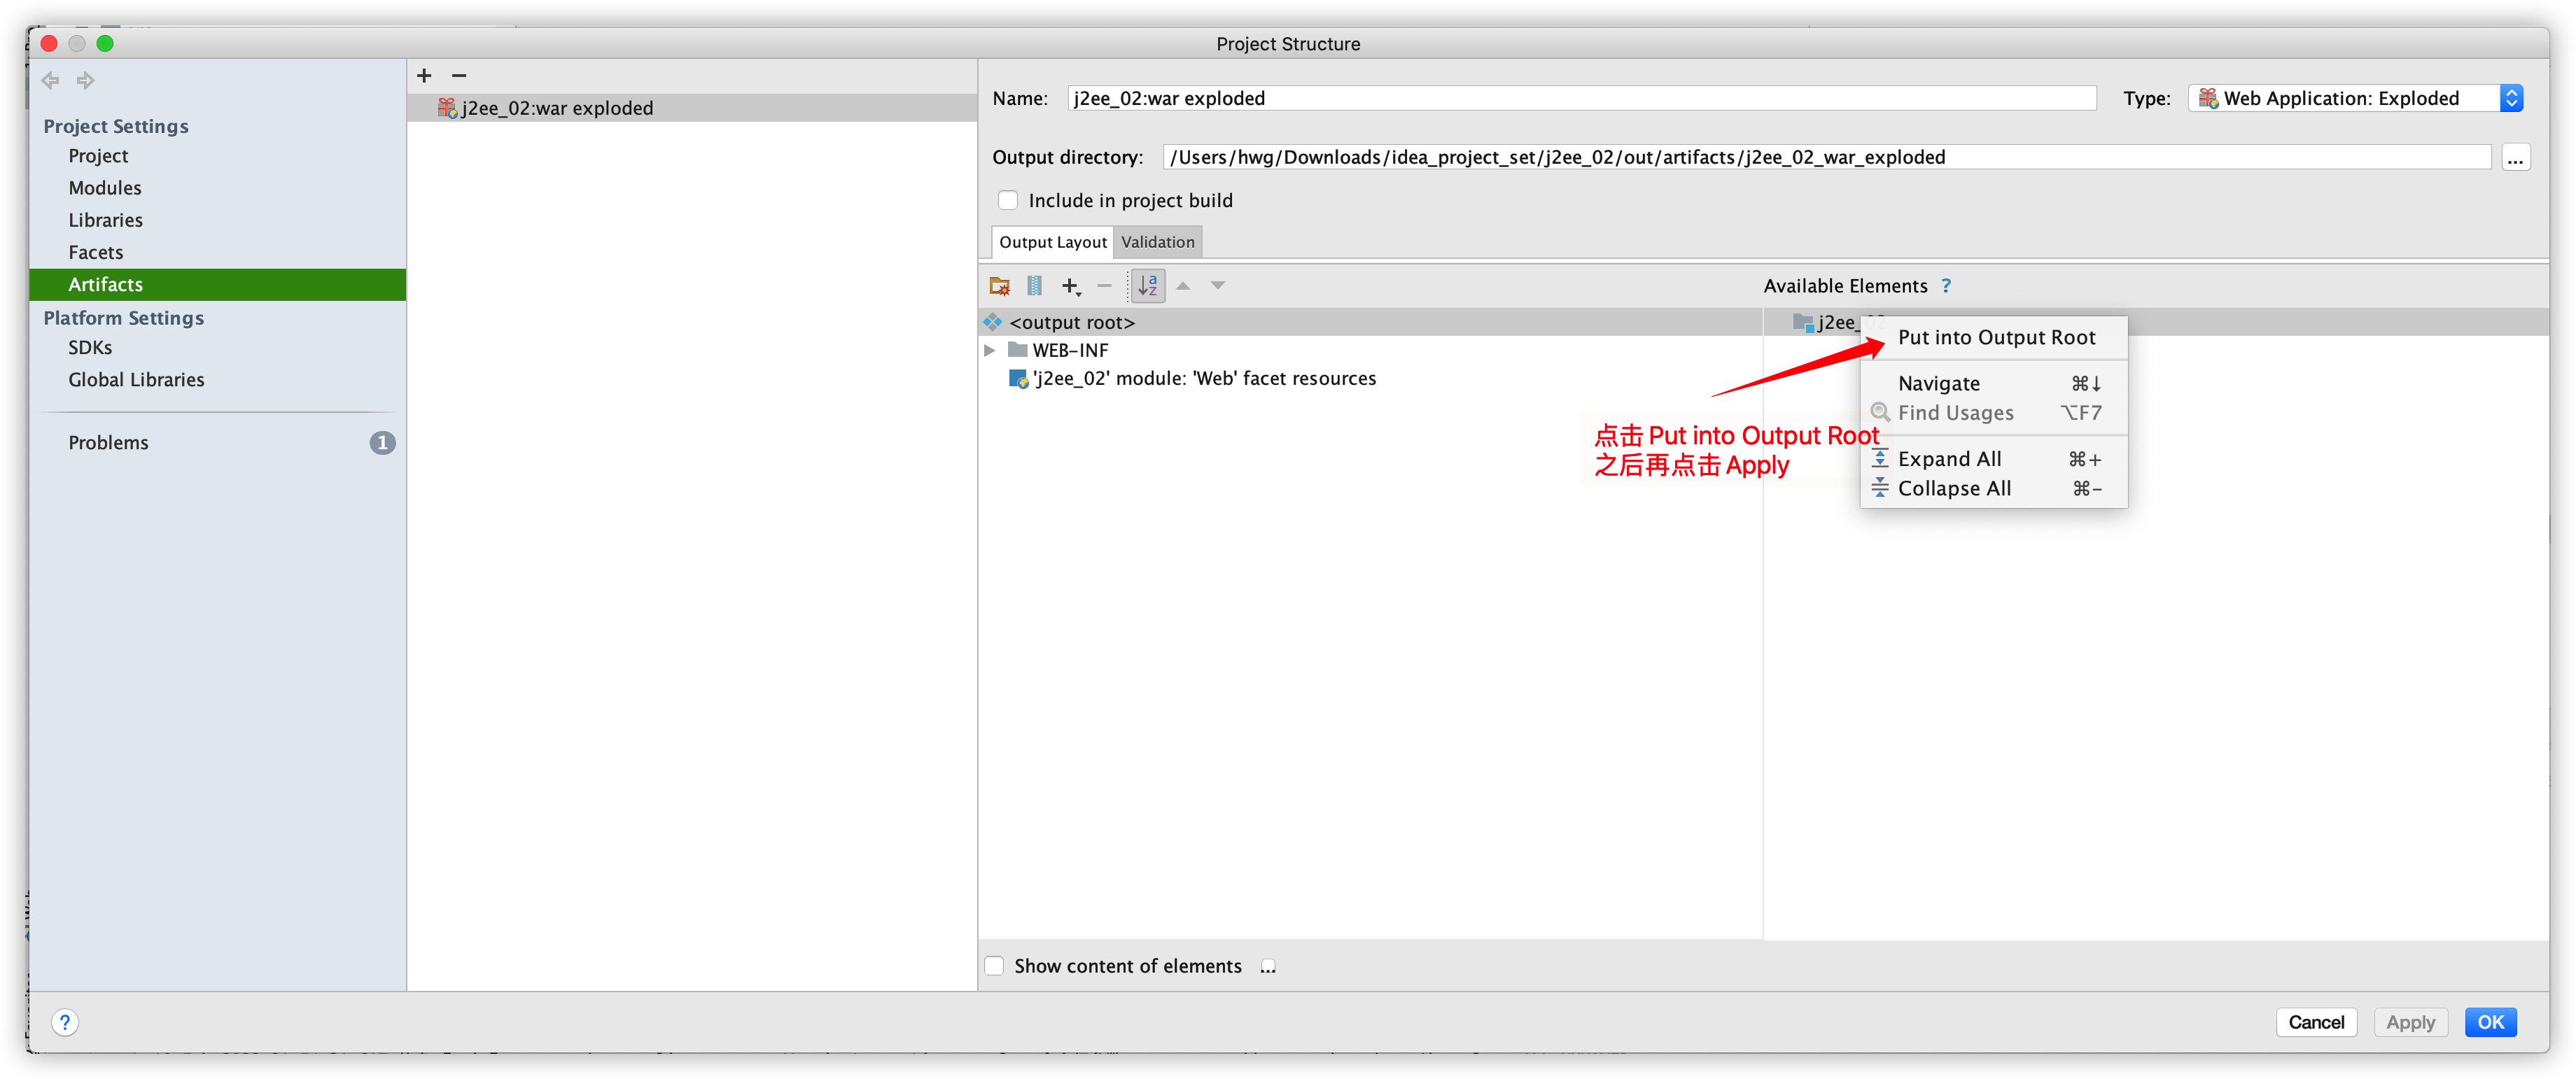
Task: Check Show content of elements
Action: click(994, 966)
